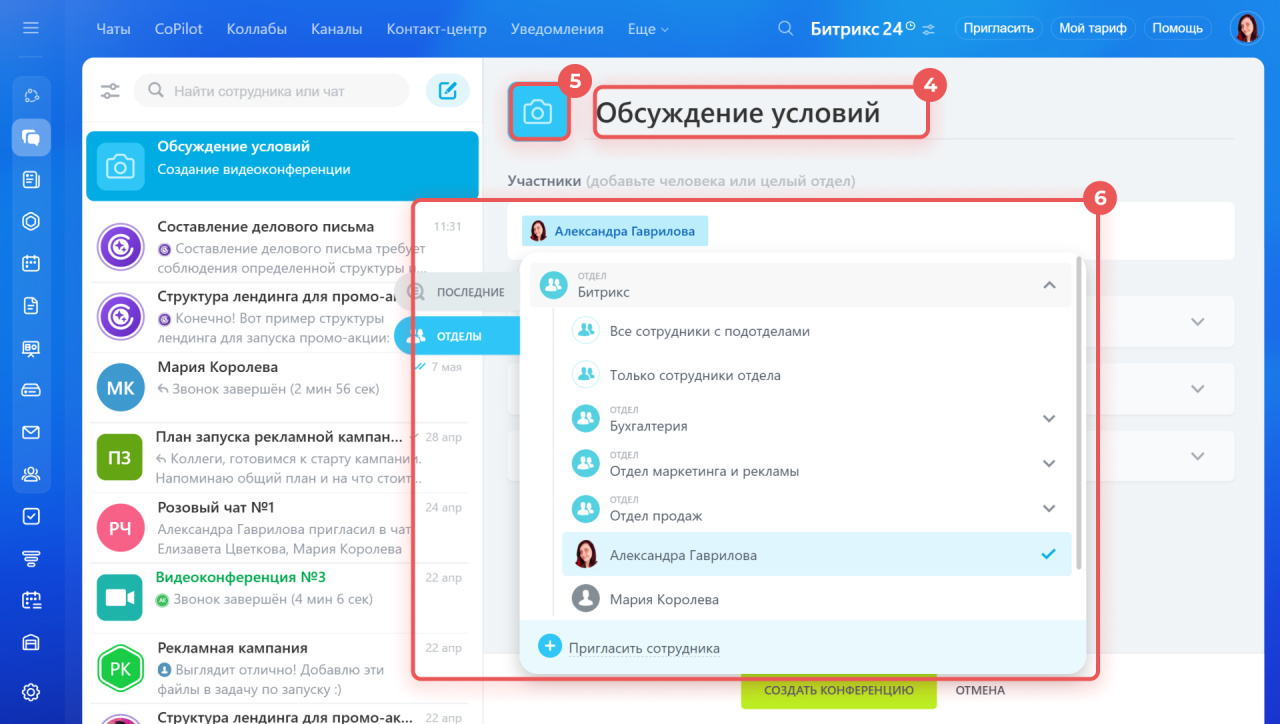
Task: Expand the Бухгалтерия department
Action: [1048, 419]
